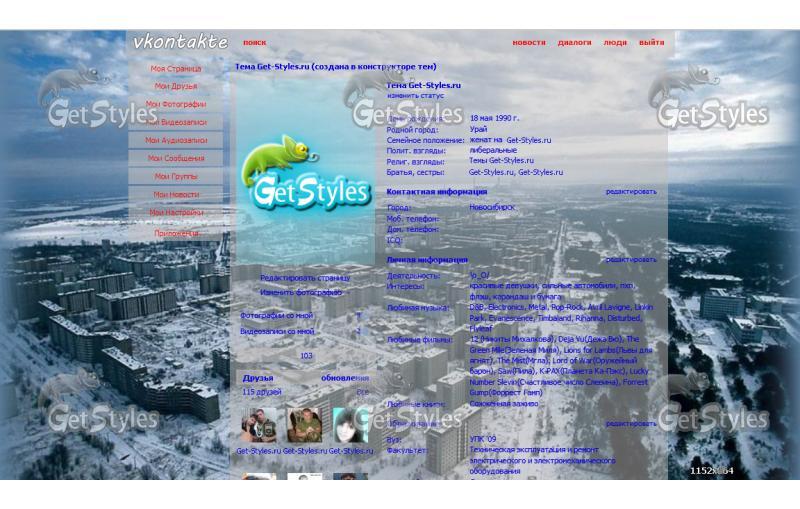Click university value УПК '09

(483, 439)
